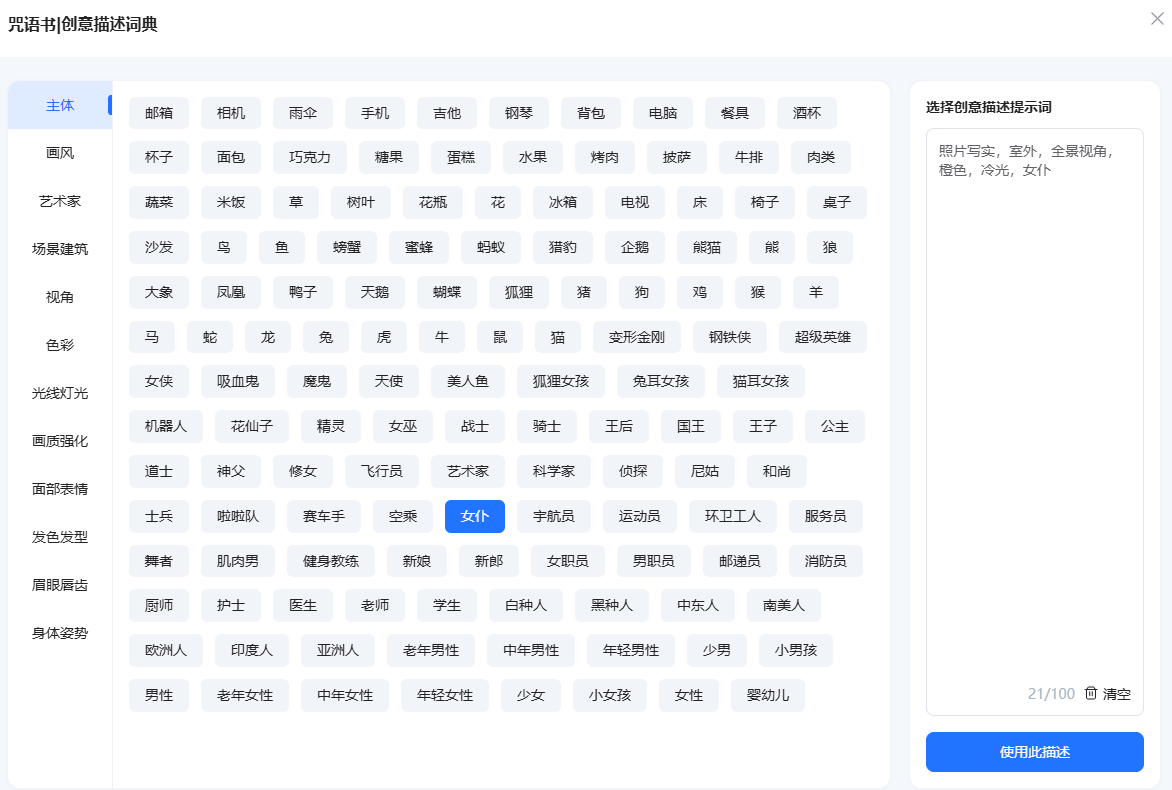Select the 飞行员 tag
1172x790 pixels.
pyautogui.click(x=382, y=471)
